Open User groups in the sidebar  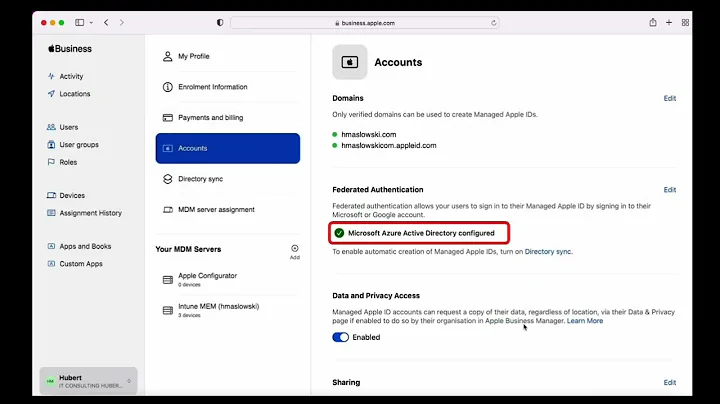(x=79, y=145)
